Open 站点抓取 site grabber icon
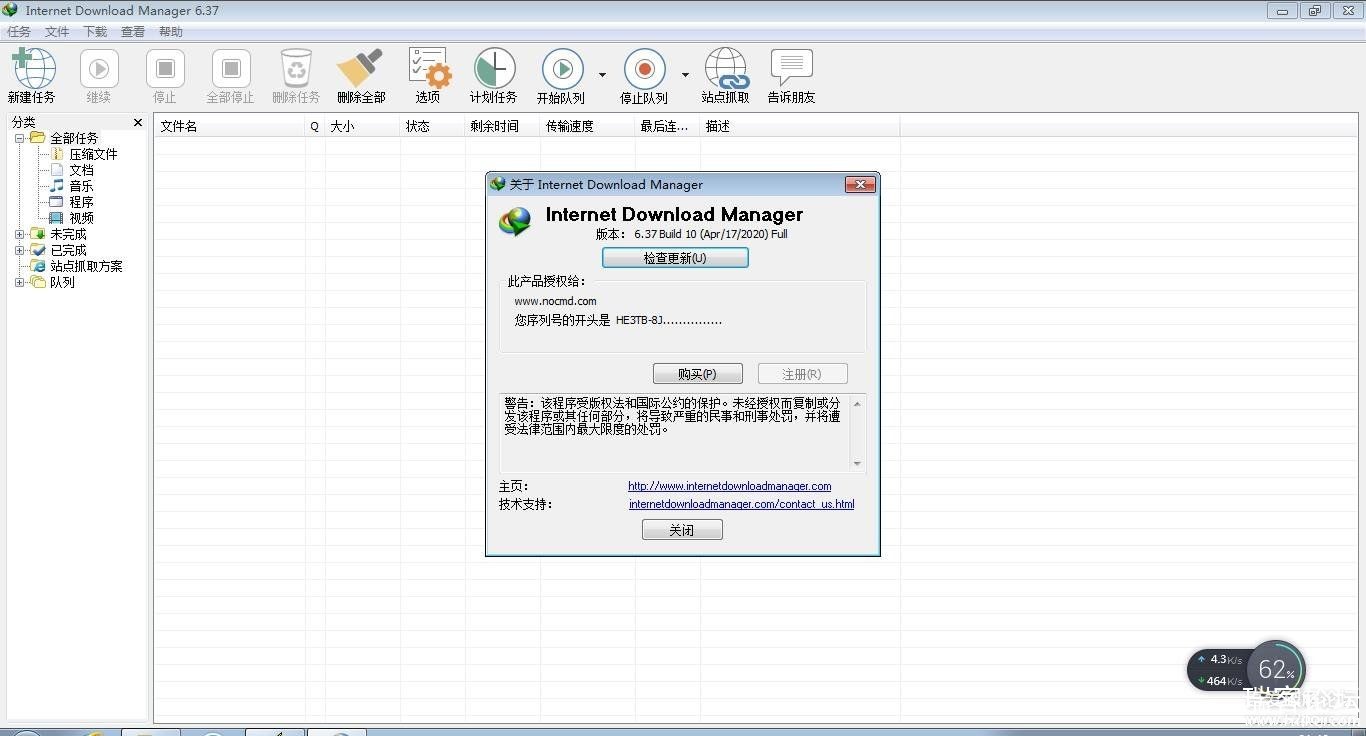The width and height of the screenshot is (1366, 736). pos(726,69)
